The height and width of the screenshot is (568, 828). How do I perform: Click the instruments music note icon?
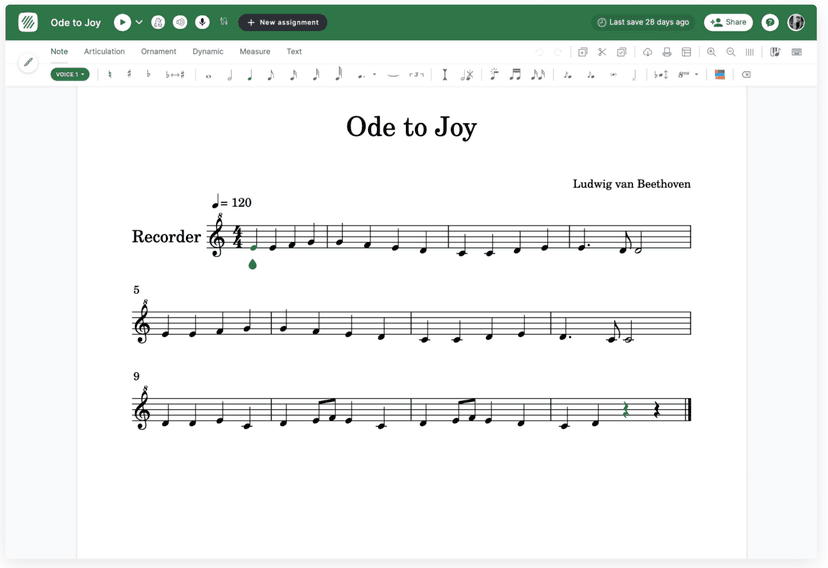click(775, 52)
